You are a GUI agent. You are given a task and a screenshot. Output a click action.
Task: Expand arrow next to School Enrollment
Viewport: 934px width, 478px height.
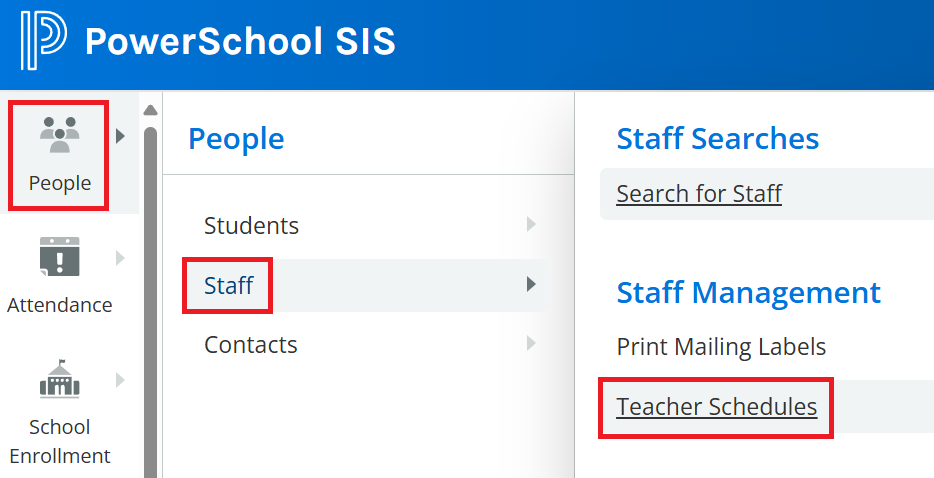(x=121, y=380)
